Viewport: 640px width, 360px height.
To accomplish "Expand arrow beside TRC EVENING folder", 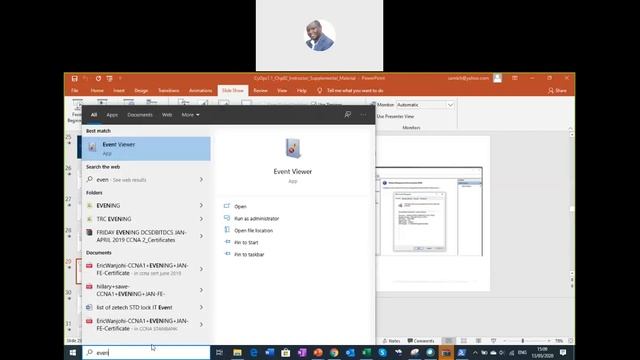I will point(201,219).
